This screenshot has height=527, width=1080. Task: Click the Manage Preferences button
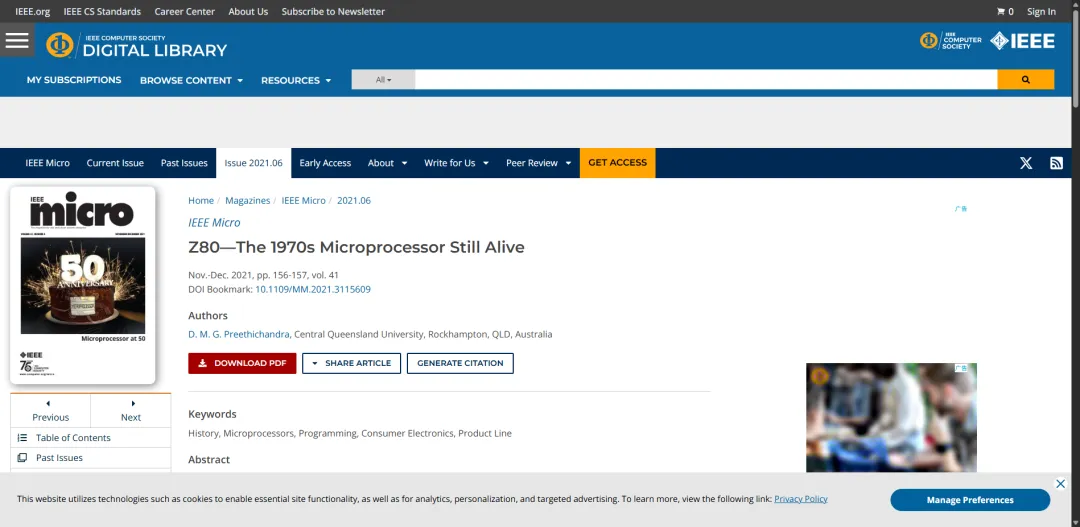click(x=970, y=500)
